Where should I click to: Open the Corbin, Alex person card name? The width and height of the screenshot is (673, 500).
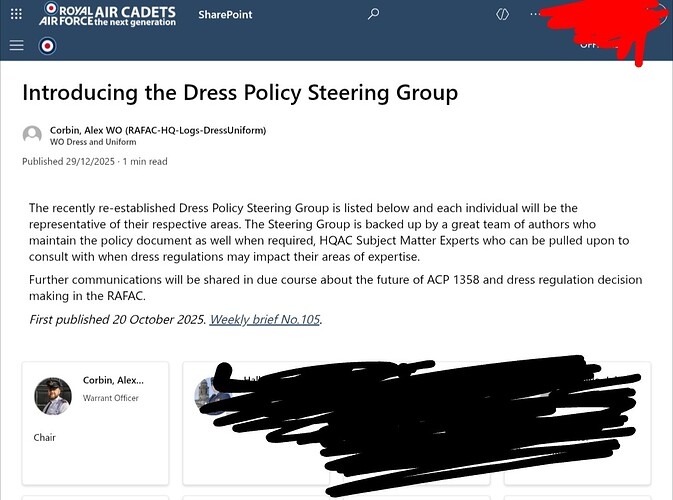[x=112, y=381]
